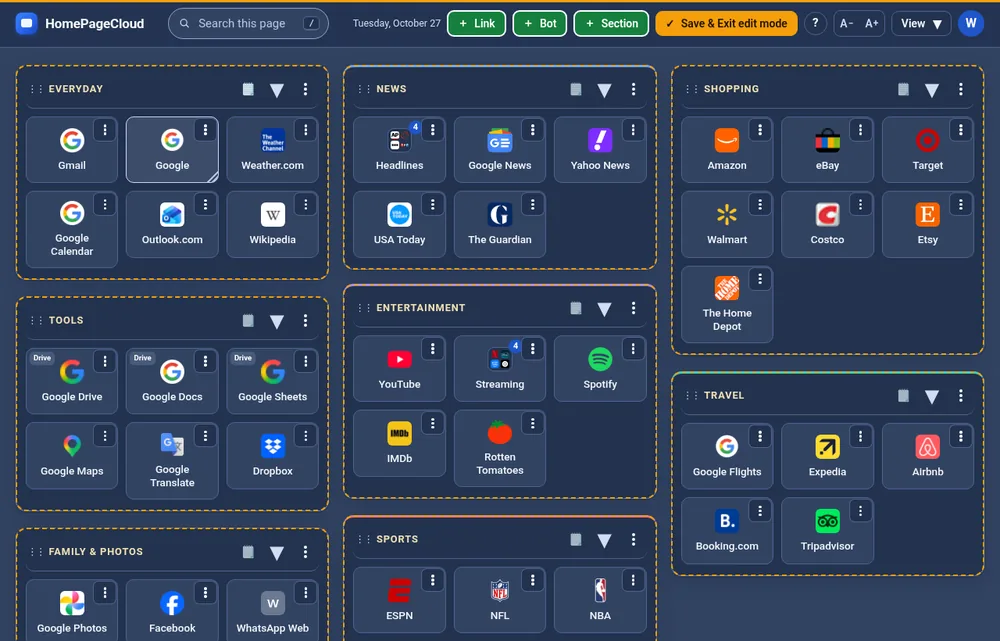Click the Travel section note icon

coord(903,395)
